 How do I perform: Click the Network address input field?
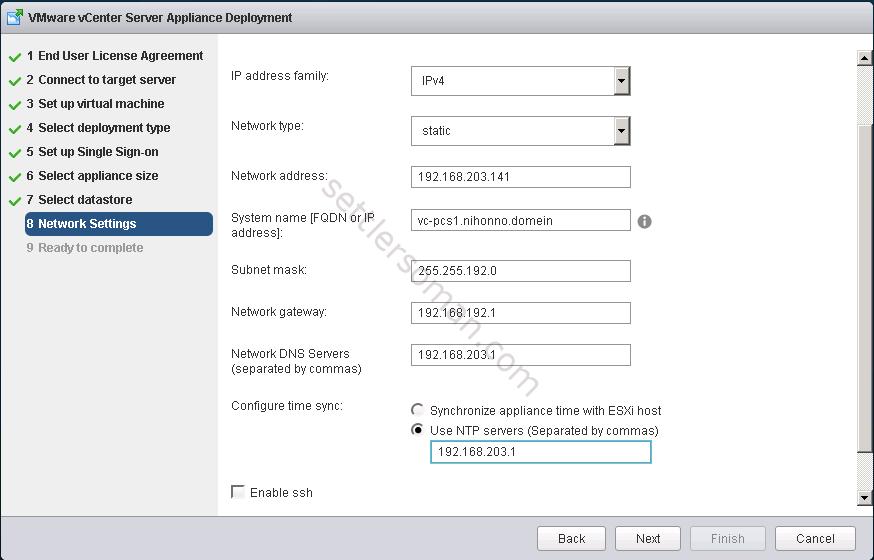point(521,177)
